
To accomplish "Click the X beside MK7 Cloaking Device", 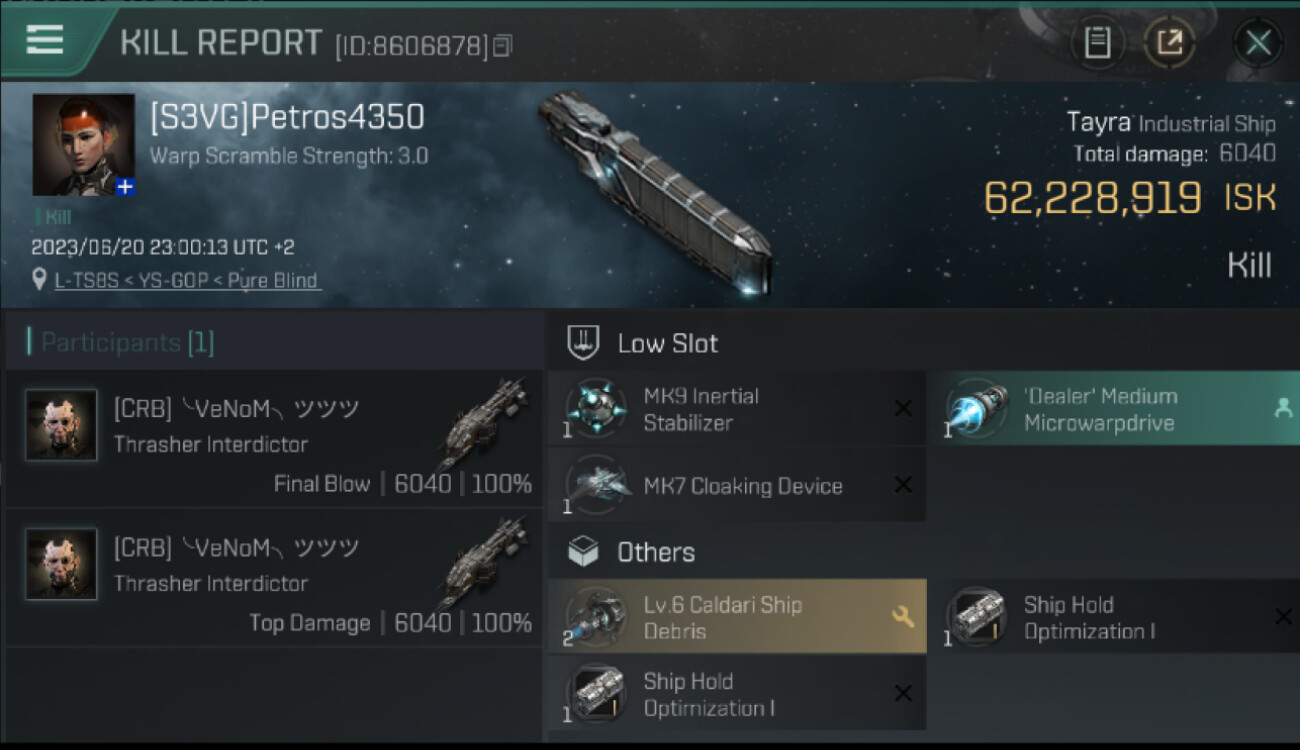I will (x=902, y=485).
